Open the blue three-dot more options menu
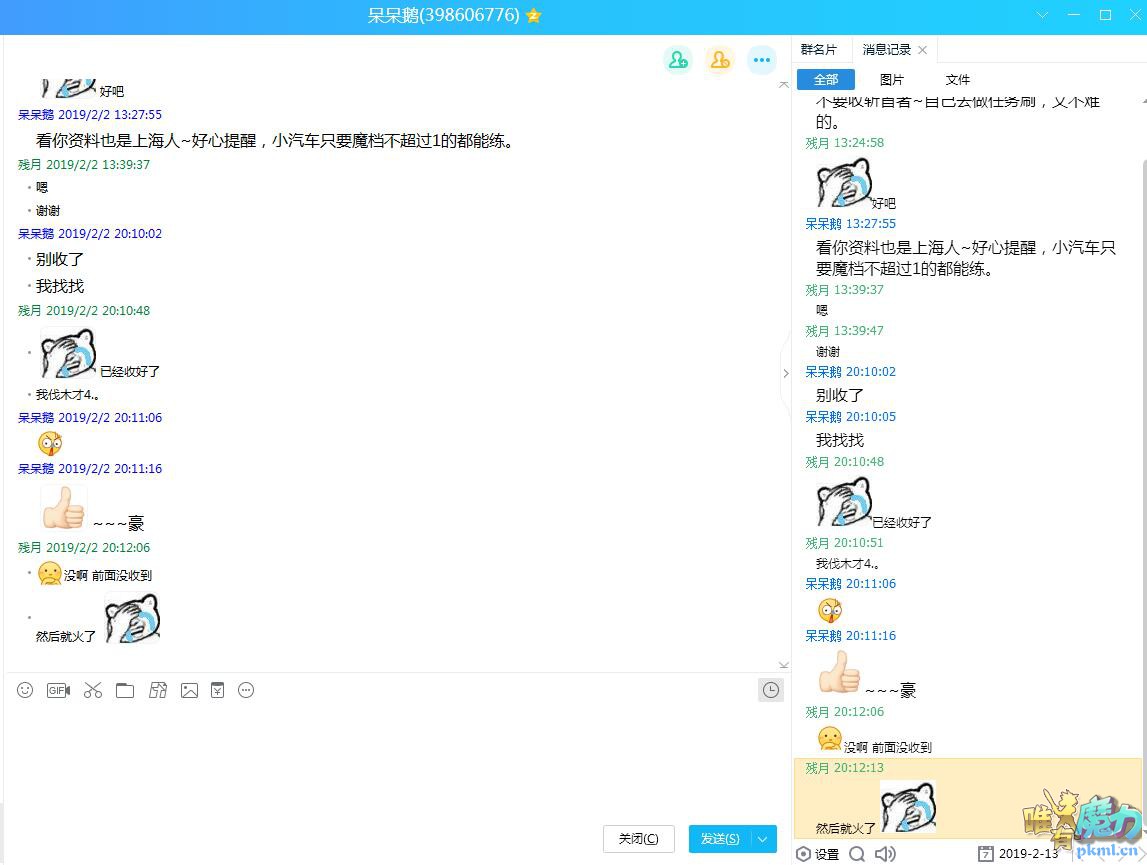Screen dimensions: 1147x865 pyautogui.click(x=762, y=60)
